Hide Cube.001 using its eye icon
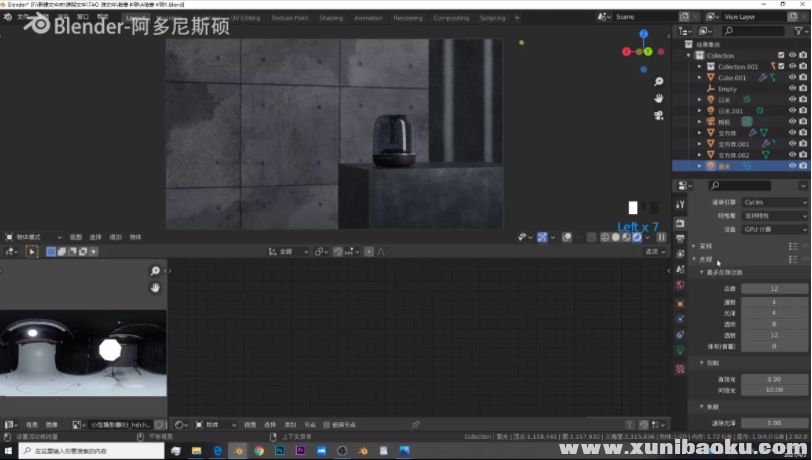Image resolution: width=812 pixels, height=460 pixels. 792,77
